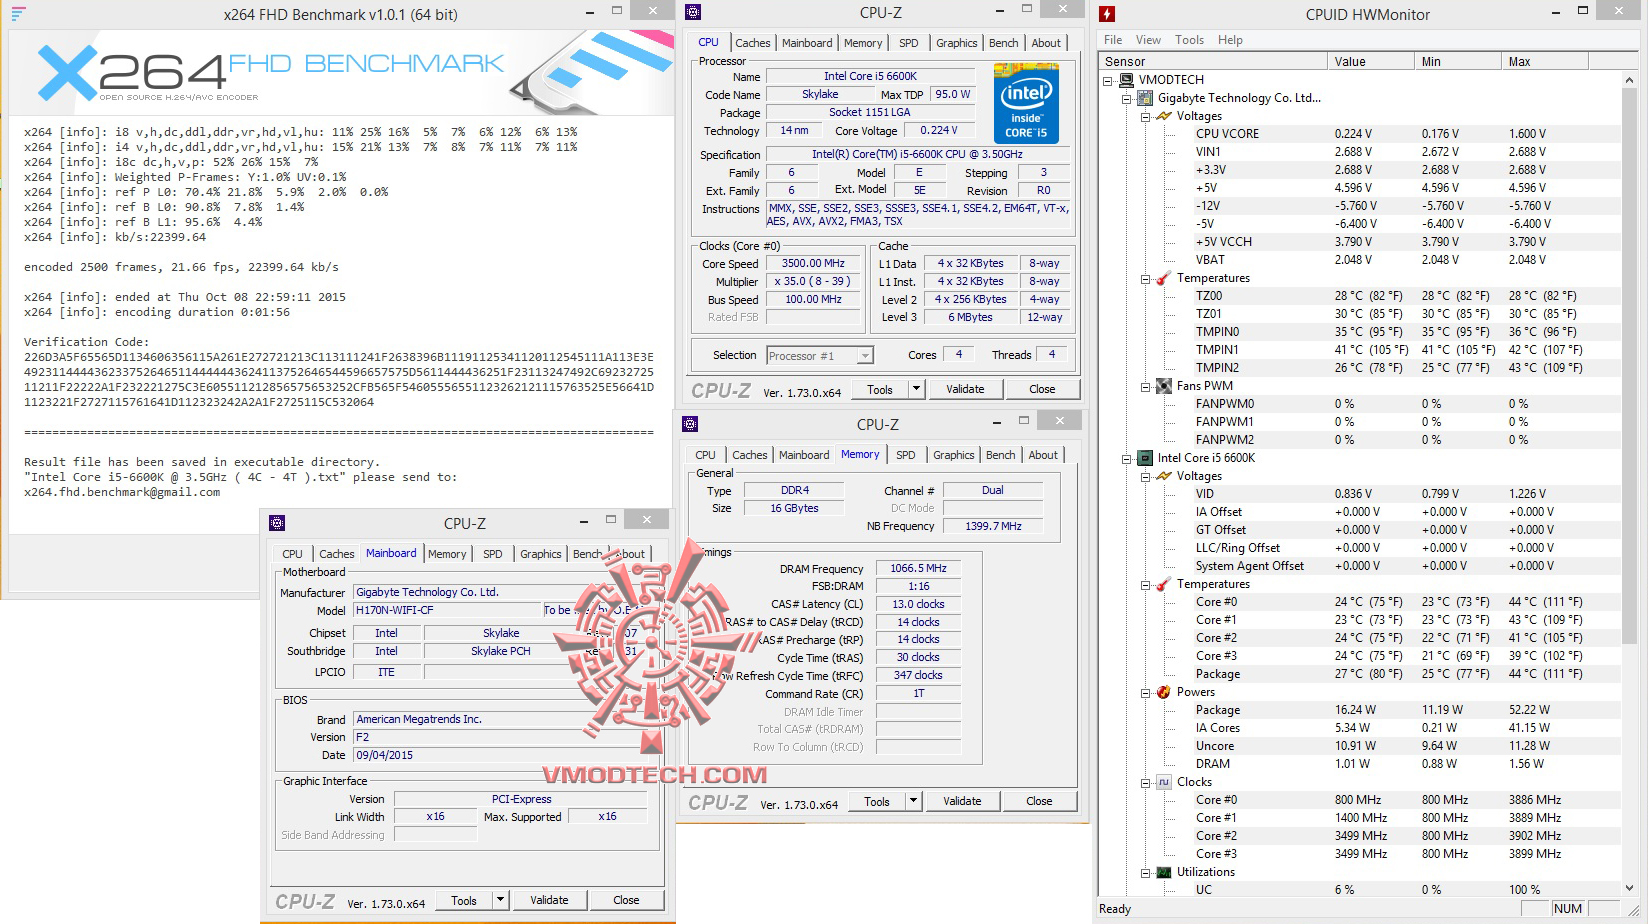Select the VMODTECH computer icon in HWMonitor
The image size is (1648, 924).
1127,79
